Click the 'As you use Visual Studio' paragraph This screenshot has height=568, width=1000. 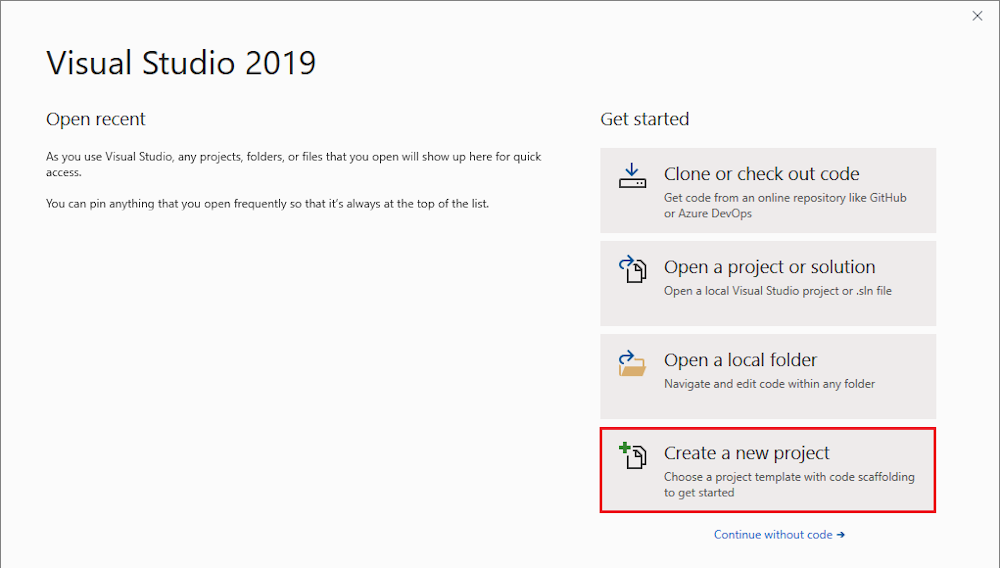tap(293, 164)
